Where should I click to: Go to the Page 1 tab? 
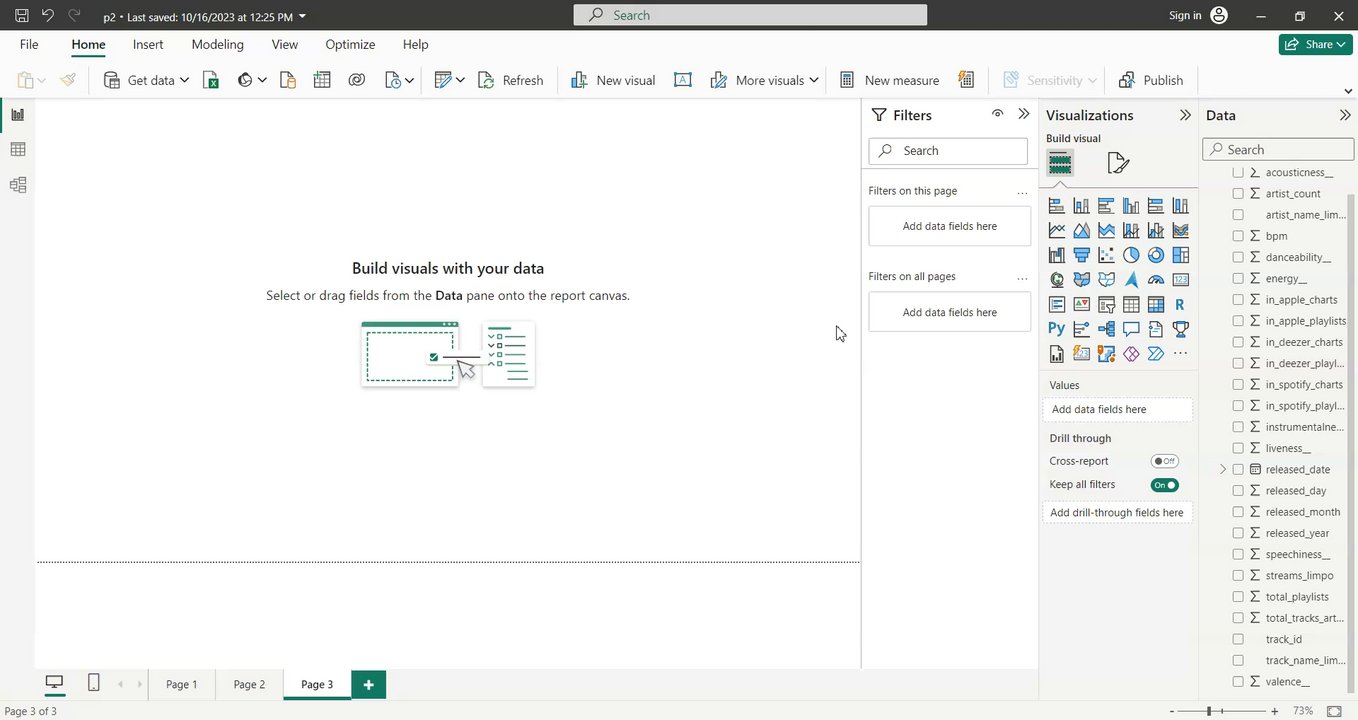coord(182,684)
